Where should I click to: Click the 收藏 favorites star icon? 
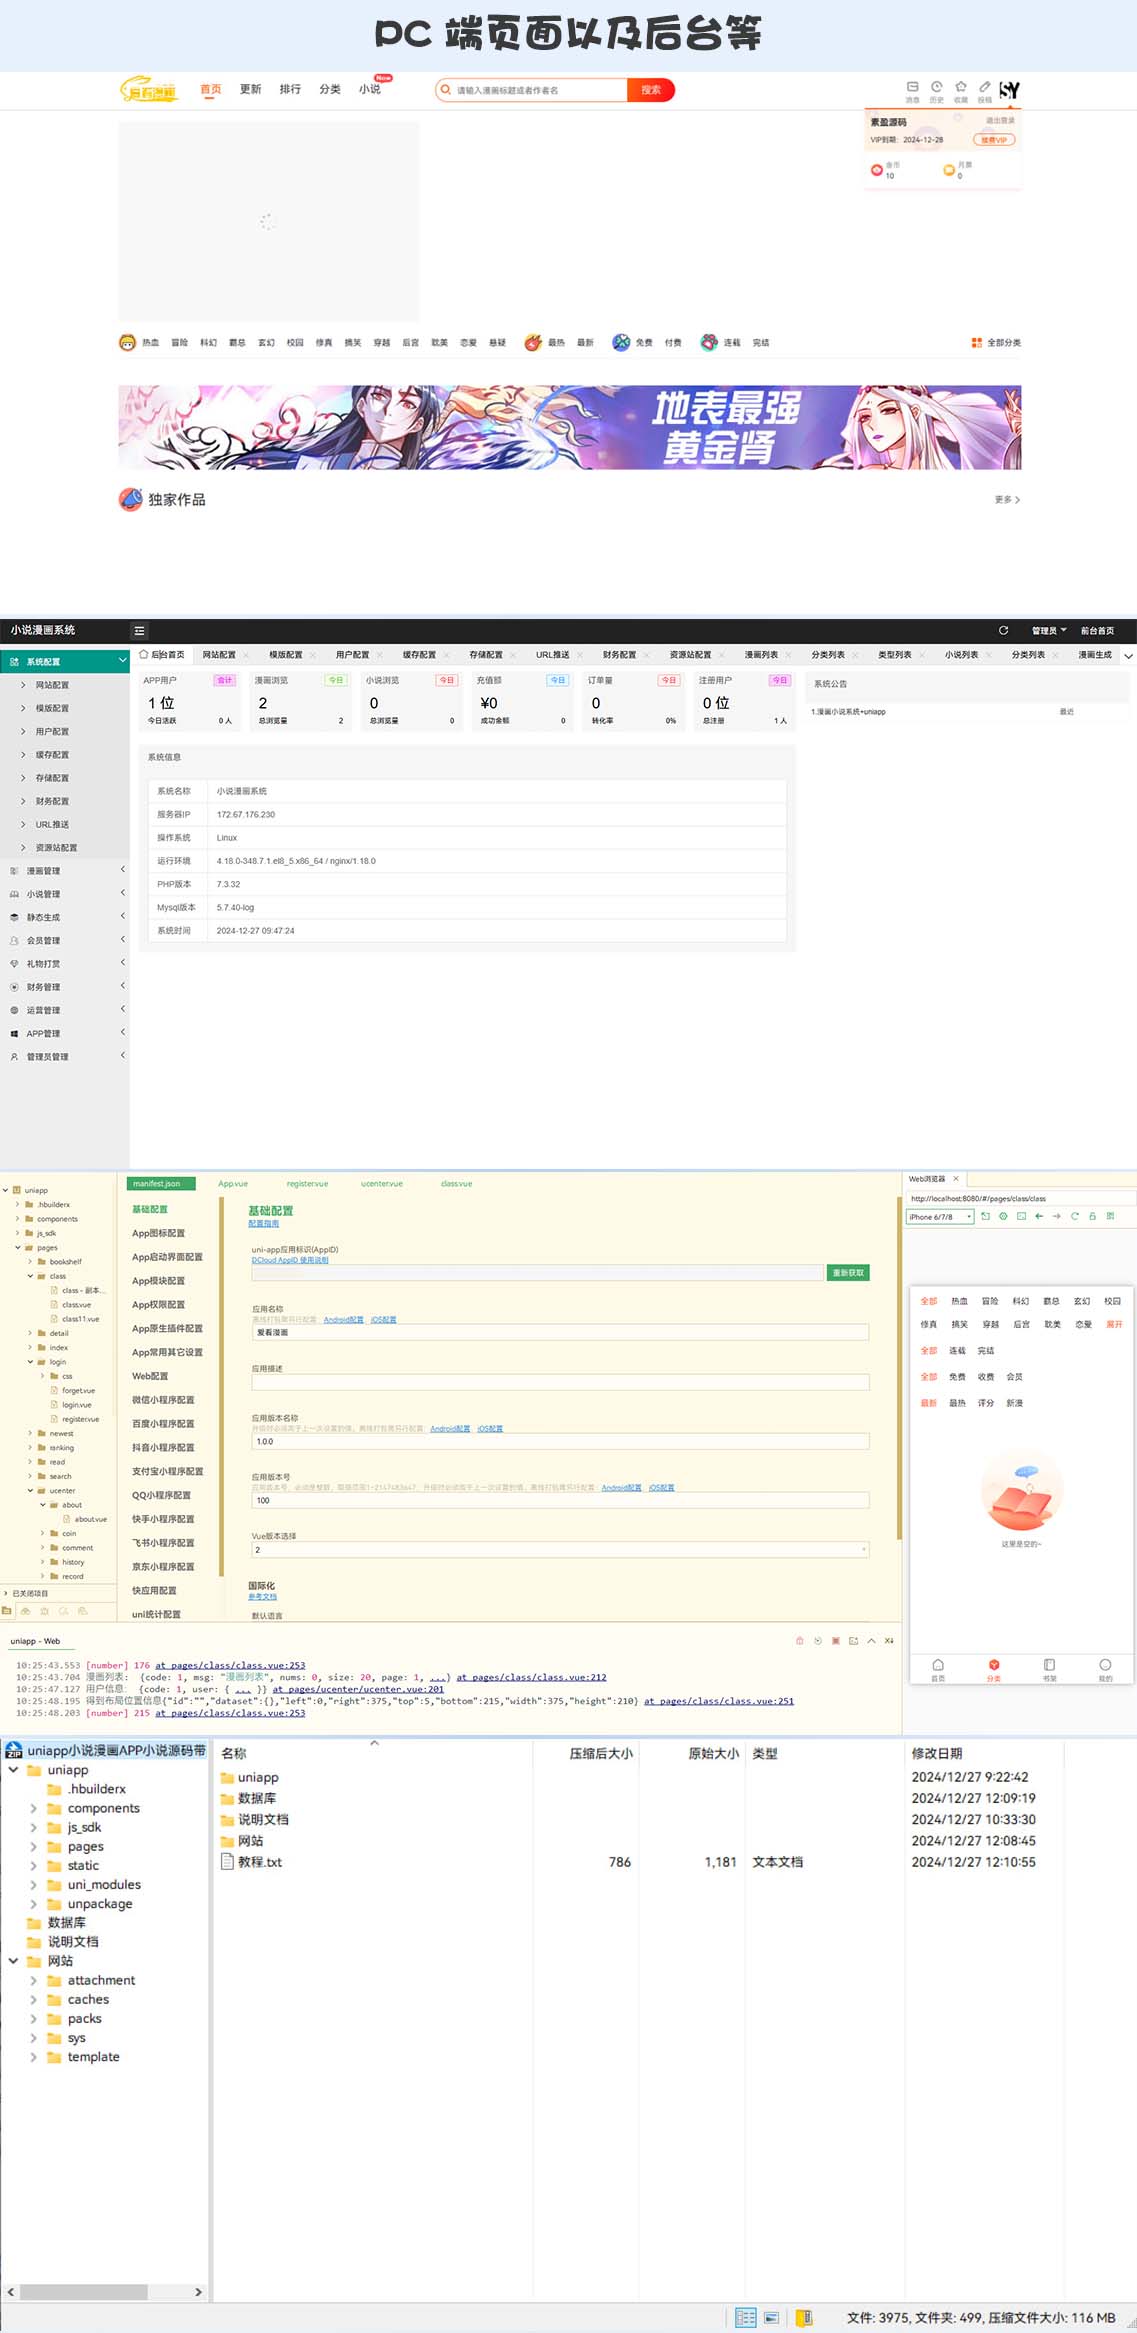[x=960, y=88]
